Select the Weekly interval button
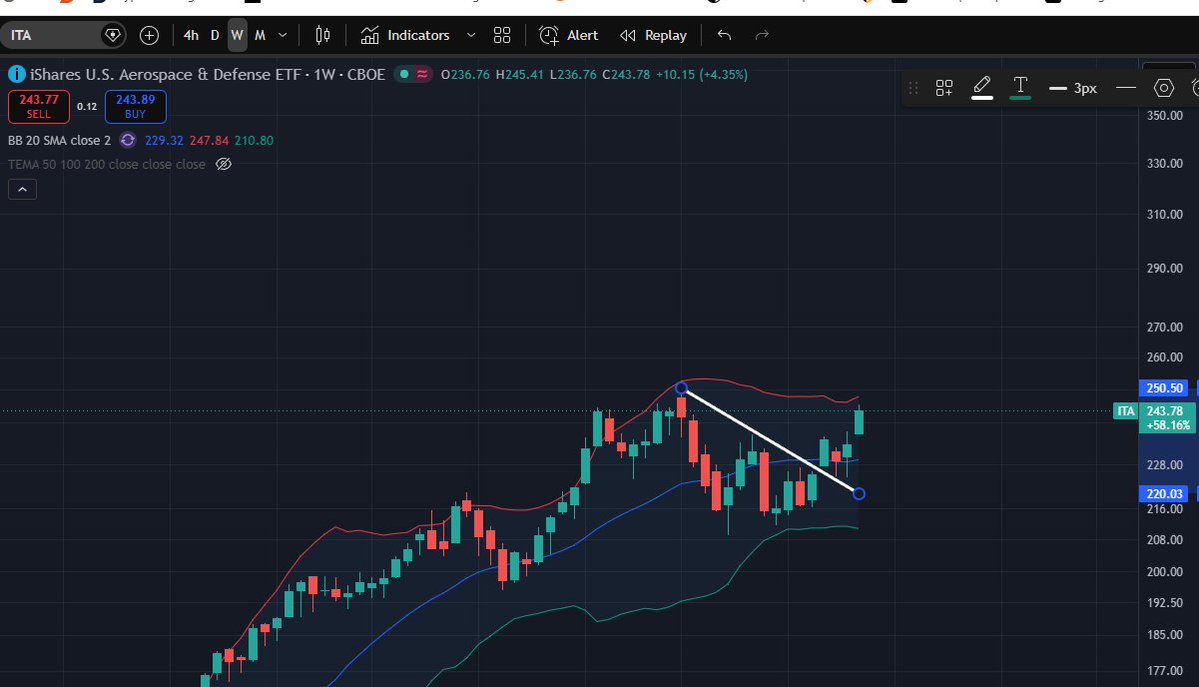The image size is (1199, 687). coord(237,35)
